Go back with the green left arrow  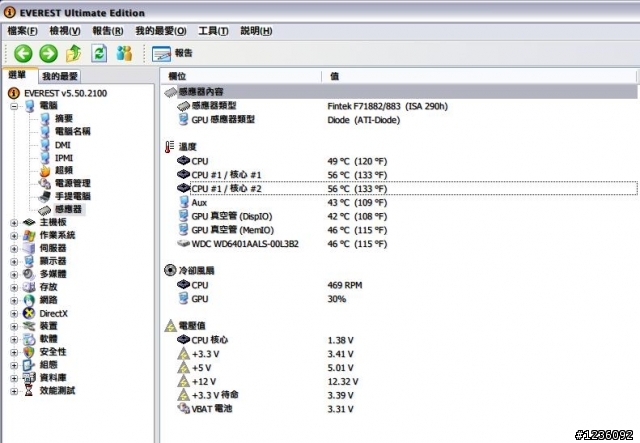click(x=23, y=53)
